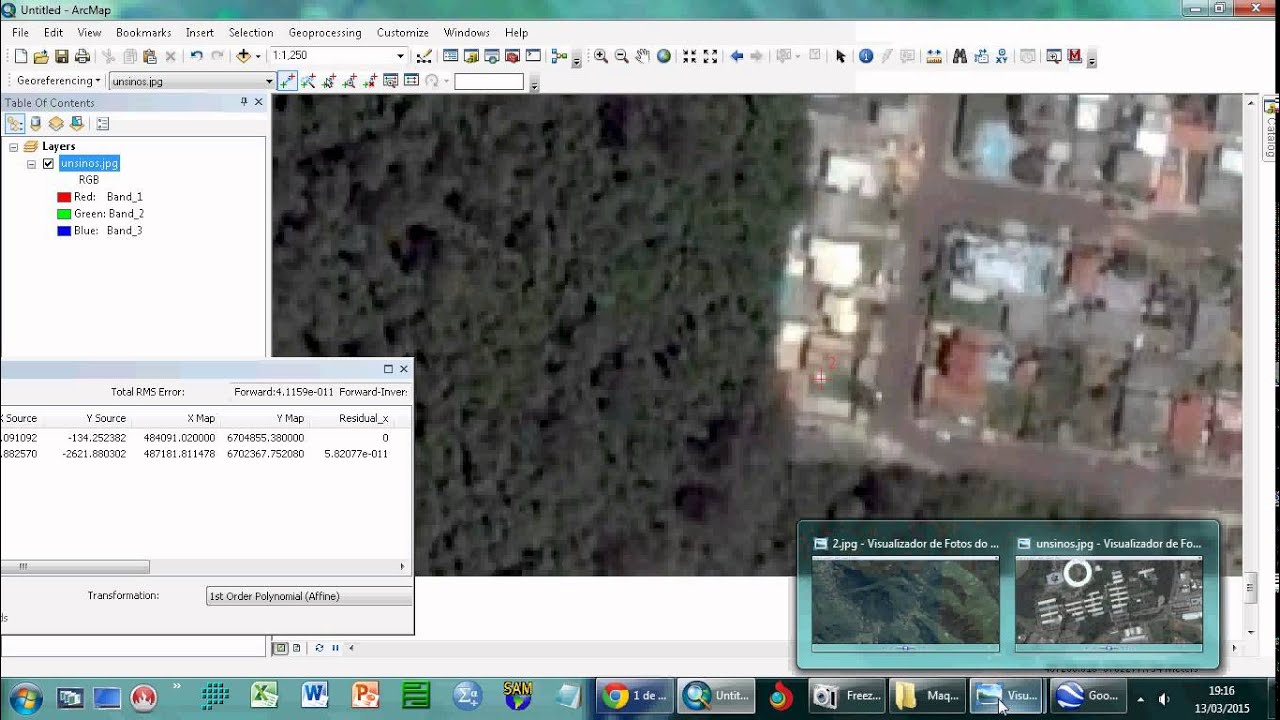
Task: Undo the last action
Action: (x=196, y=57)
